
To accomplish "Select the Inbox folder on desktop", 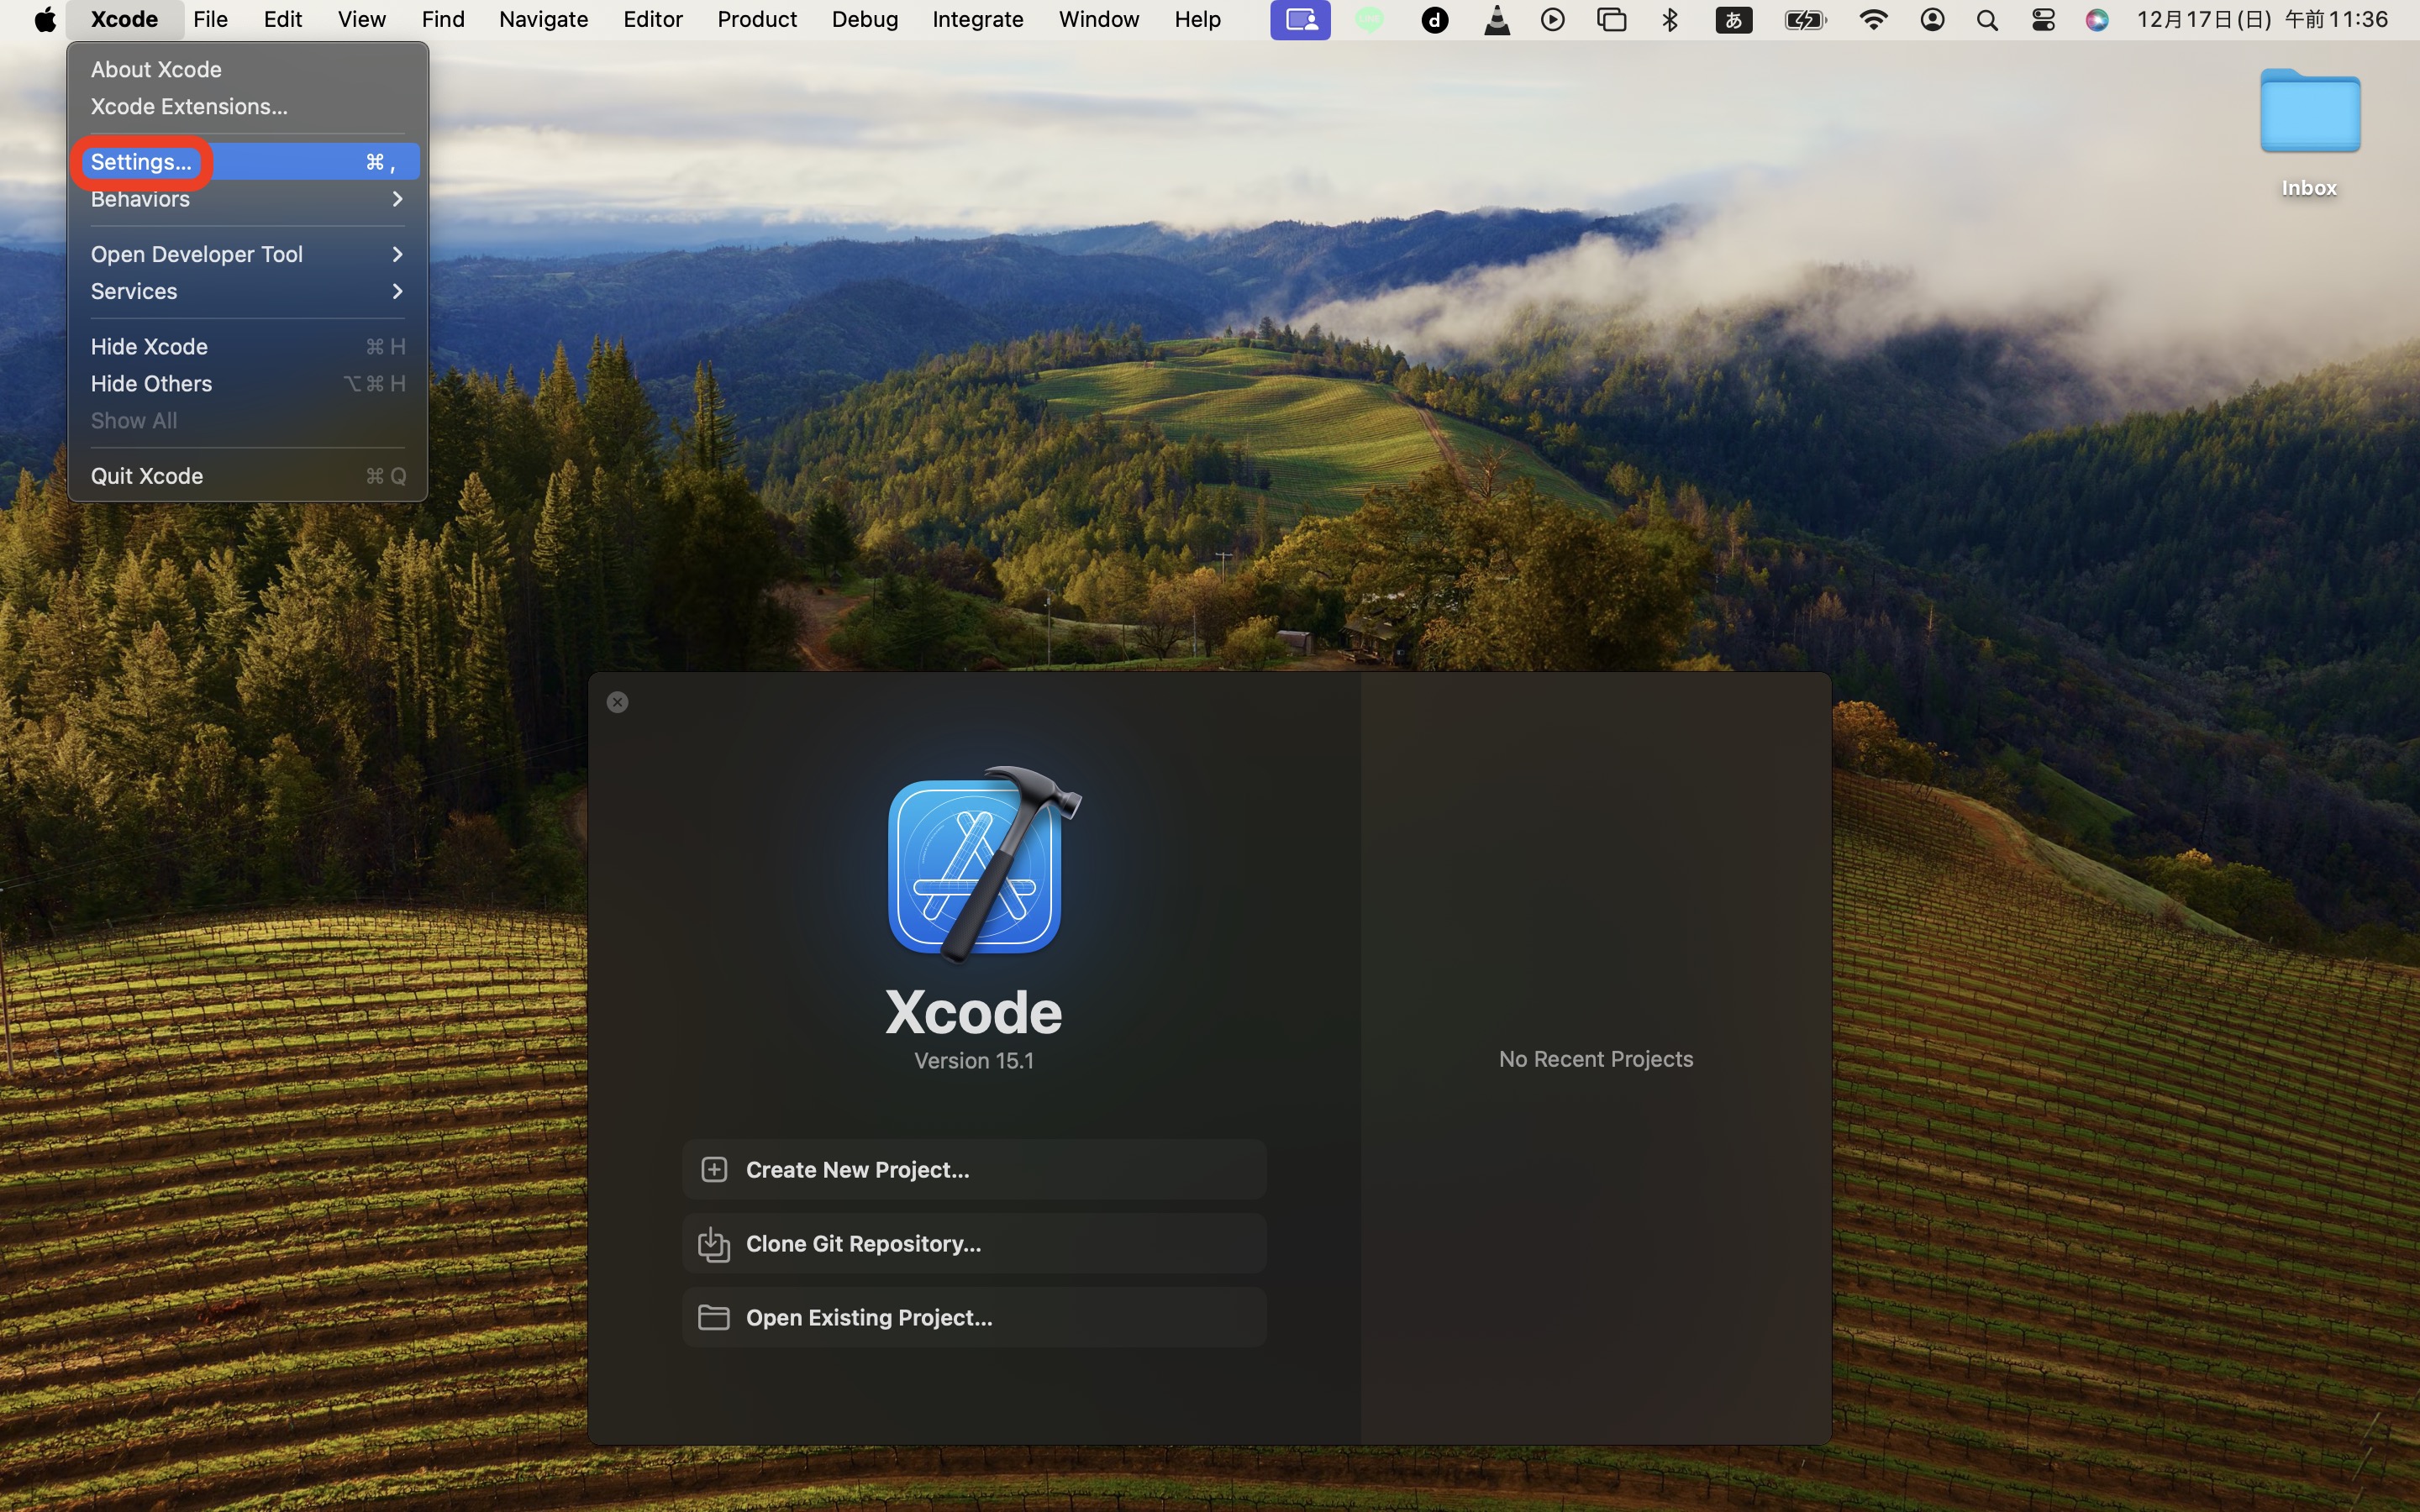I will pos(2309,131).
